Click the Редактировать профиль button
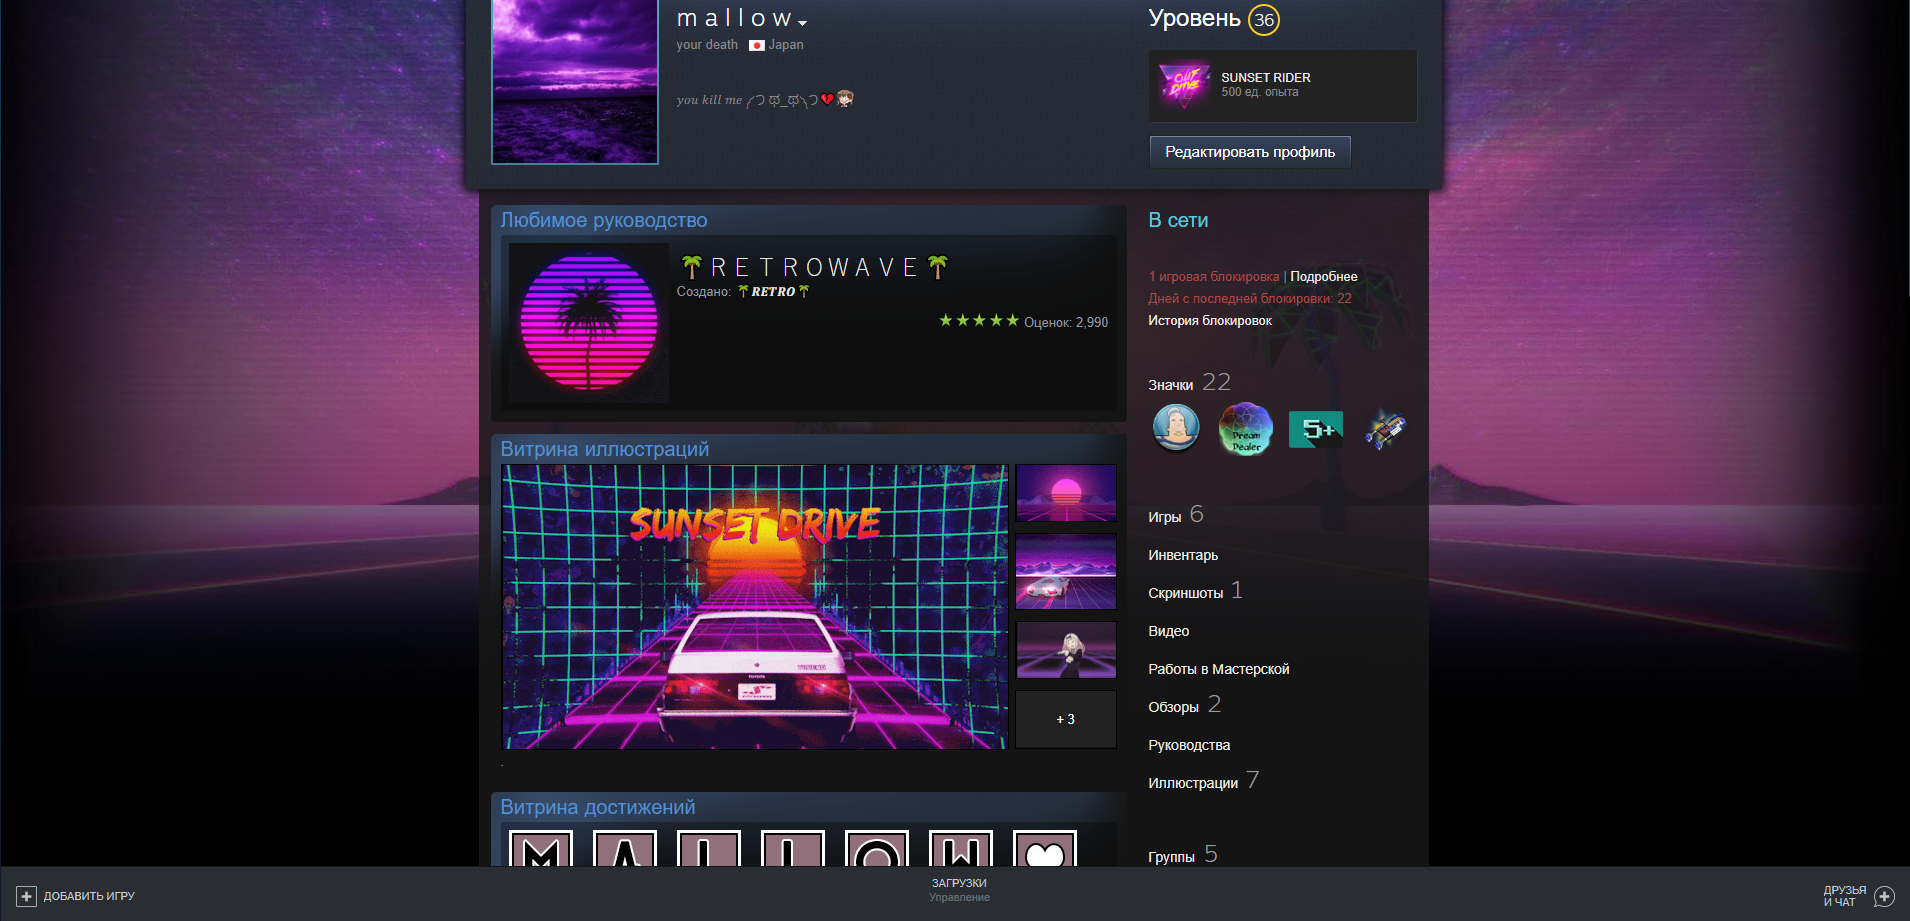This screenshot has width=1910, height=921. pos(1250,152)
